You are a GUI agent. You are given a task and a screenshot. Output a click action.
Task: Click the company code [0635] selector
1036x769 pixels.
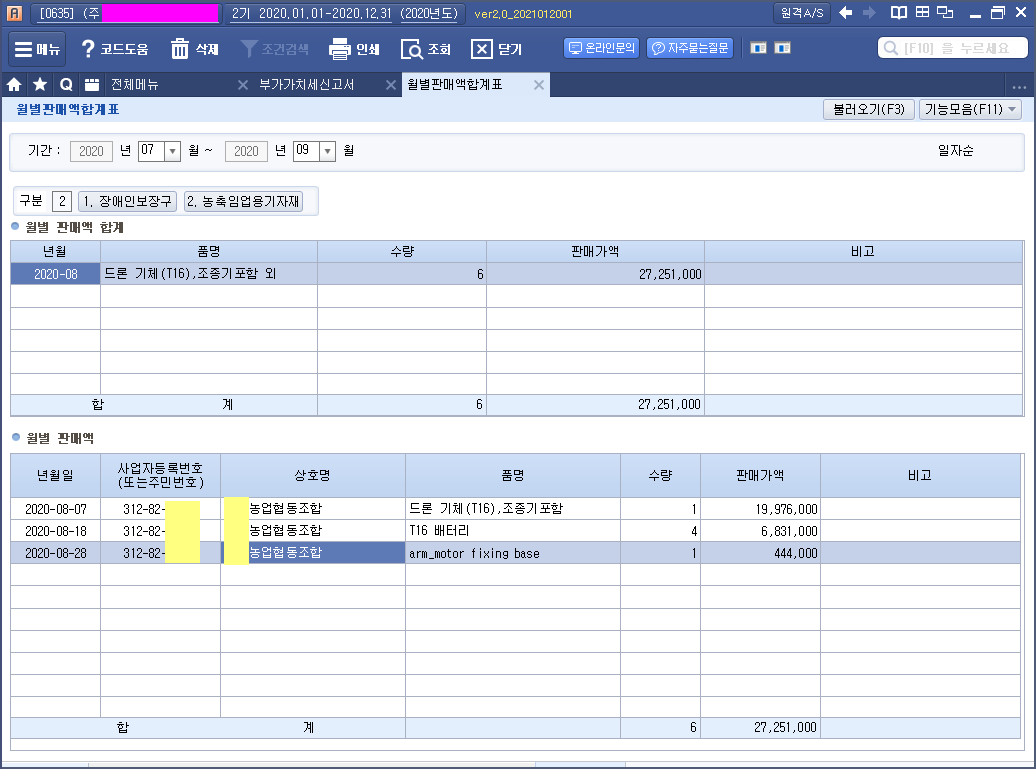(x=126, y=13)
